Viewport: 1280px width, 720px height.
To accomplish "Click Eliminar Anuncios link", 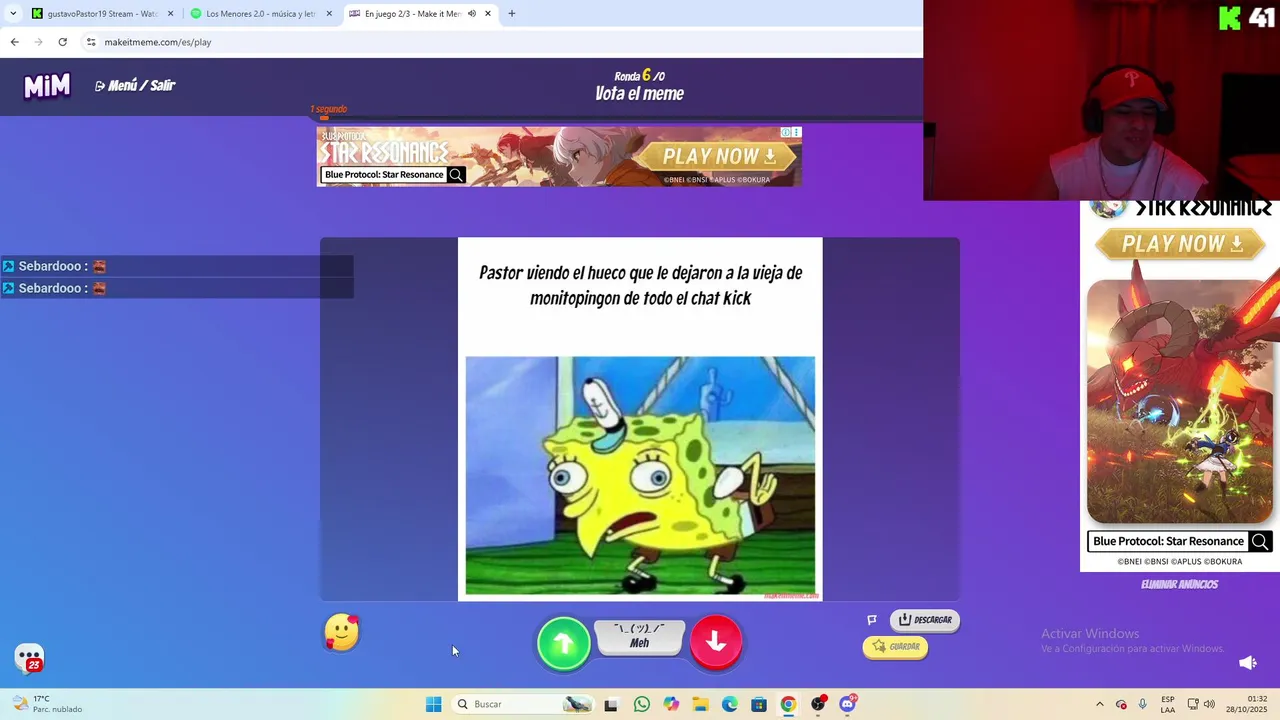I will (1179, 585).
